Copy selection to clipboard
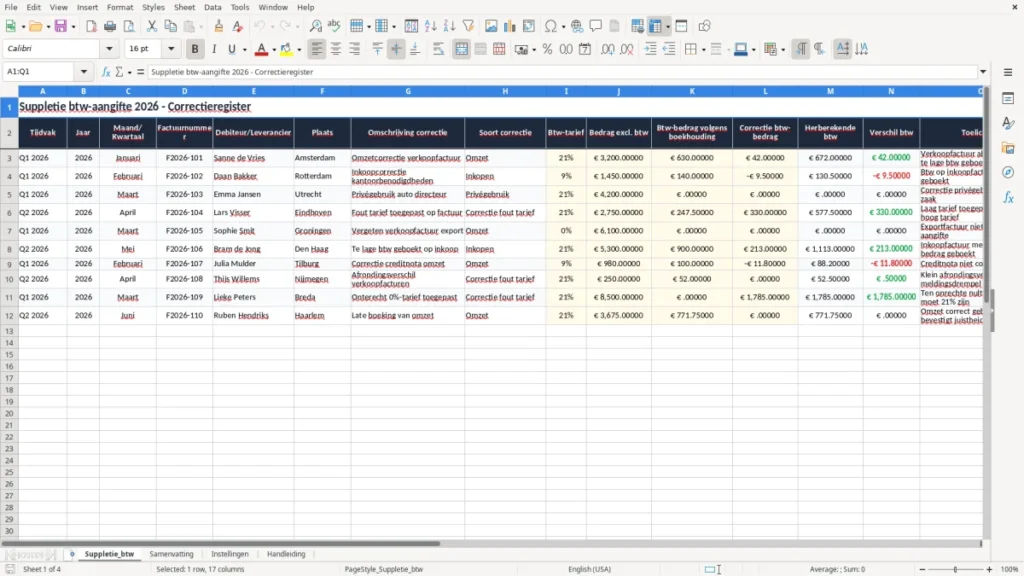Screen dimensions: 1024x576 [170, 26]
